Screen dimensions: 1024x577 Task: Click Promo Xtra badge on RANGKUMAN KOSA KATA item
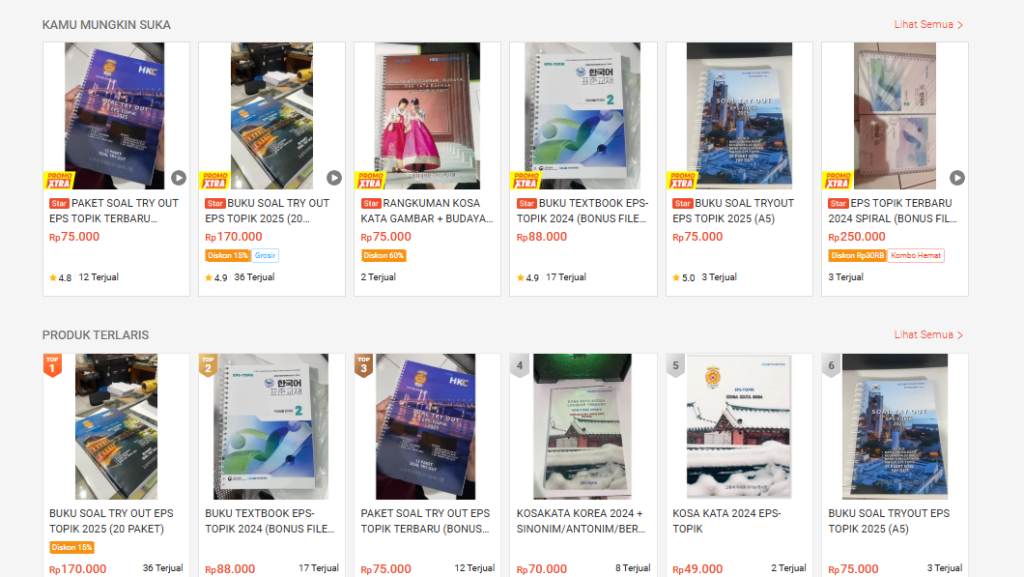tap(370, 180)
